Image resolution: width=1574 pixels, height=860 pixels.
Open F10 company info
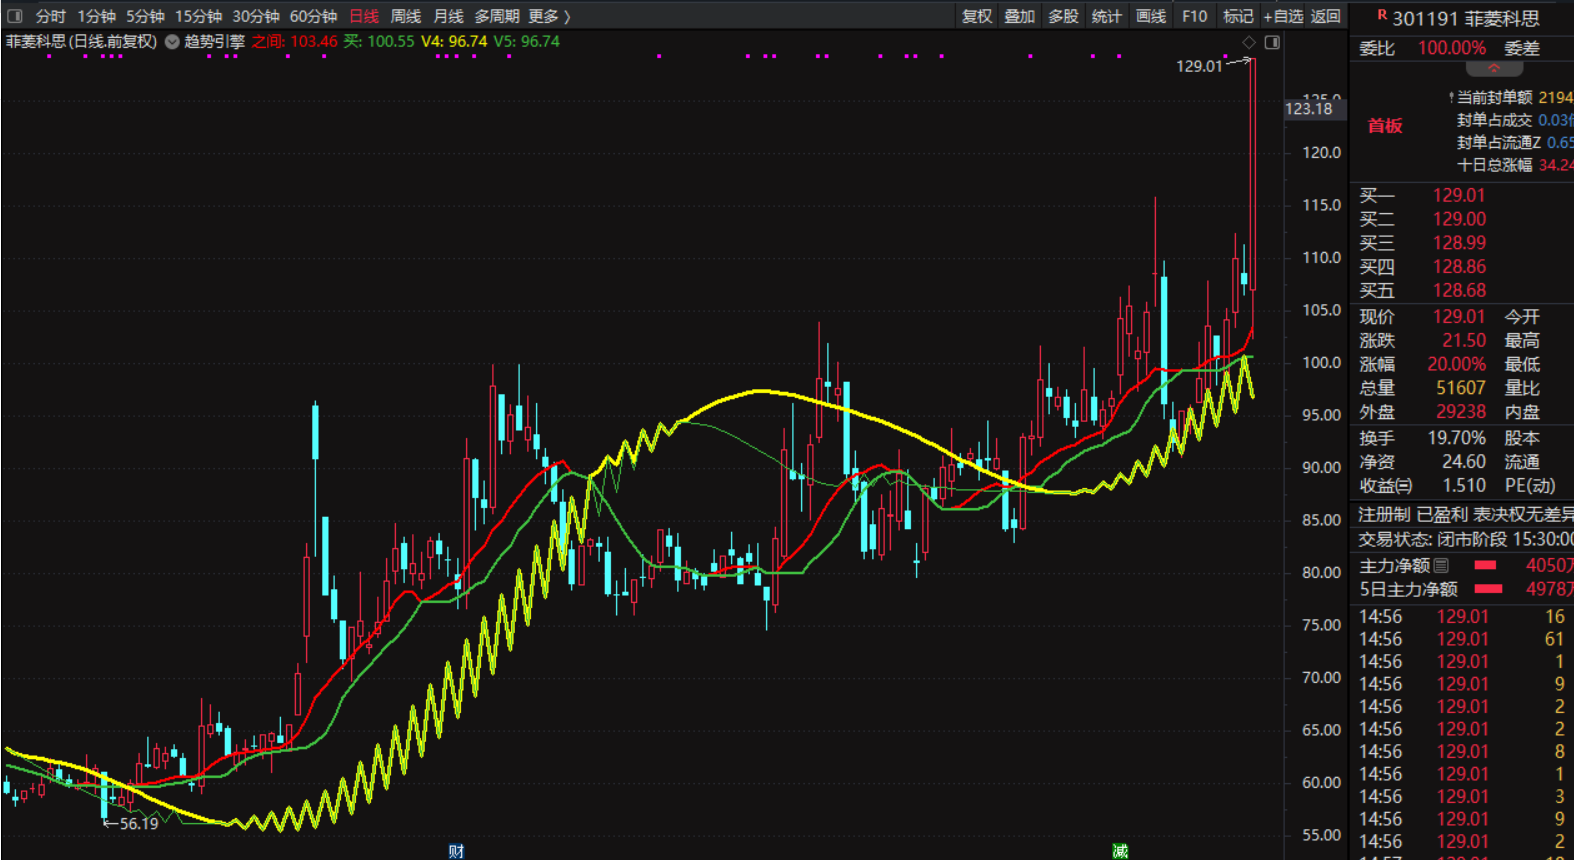[x=1194, y=16]
